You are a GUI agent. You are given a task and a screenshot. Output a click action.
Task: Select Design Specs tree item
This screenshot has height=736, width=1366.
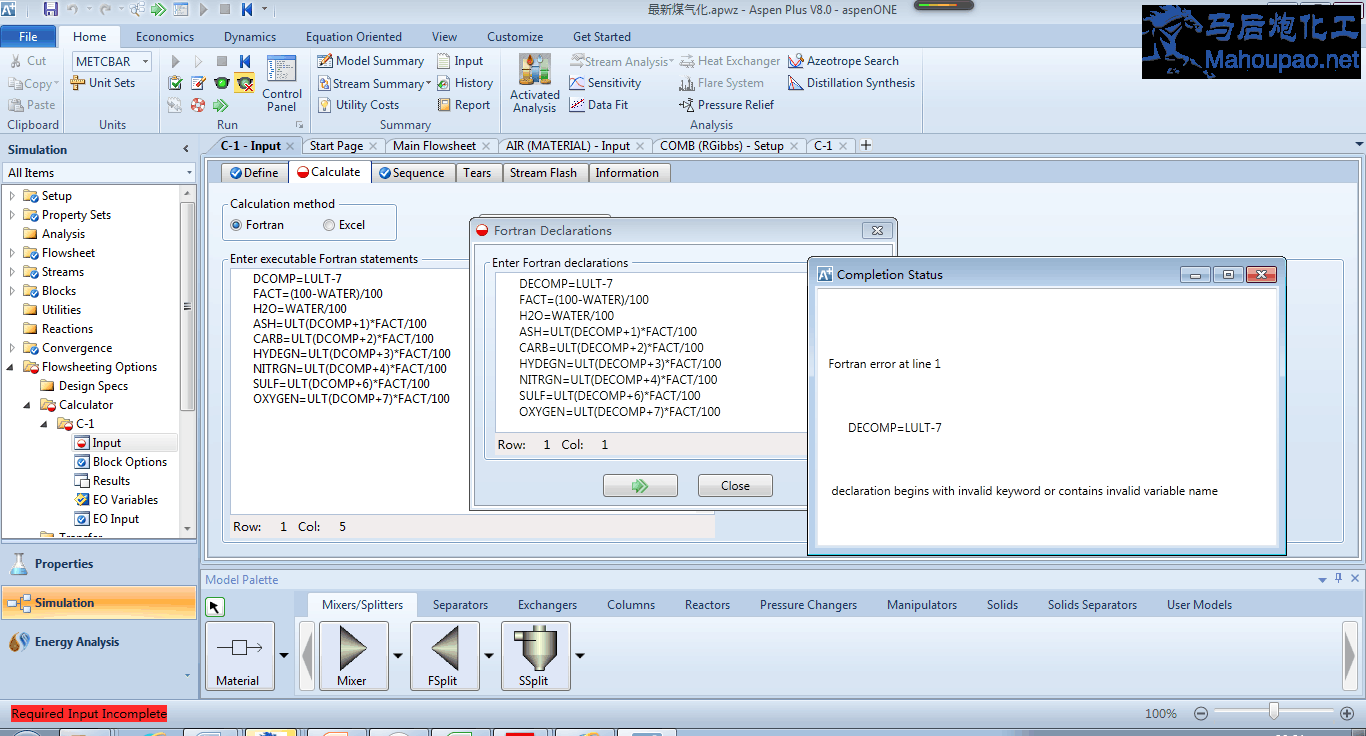click(93, 386)
